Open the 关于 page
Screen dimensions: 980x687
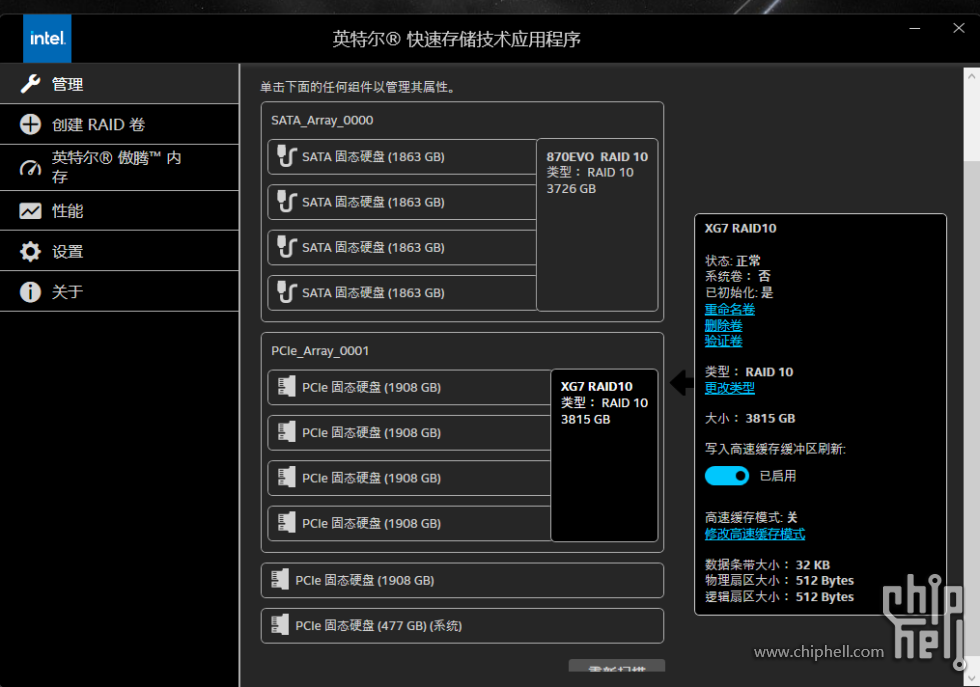click(x=119, y=291)
